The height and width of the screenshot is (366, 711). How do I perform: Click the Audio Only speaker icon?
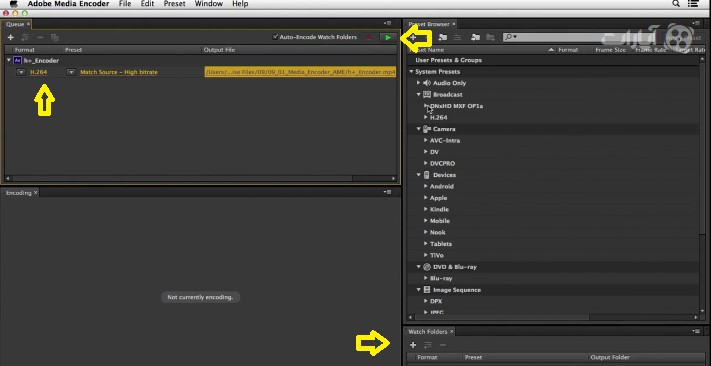[x=426, y=83]
